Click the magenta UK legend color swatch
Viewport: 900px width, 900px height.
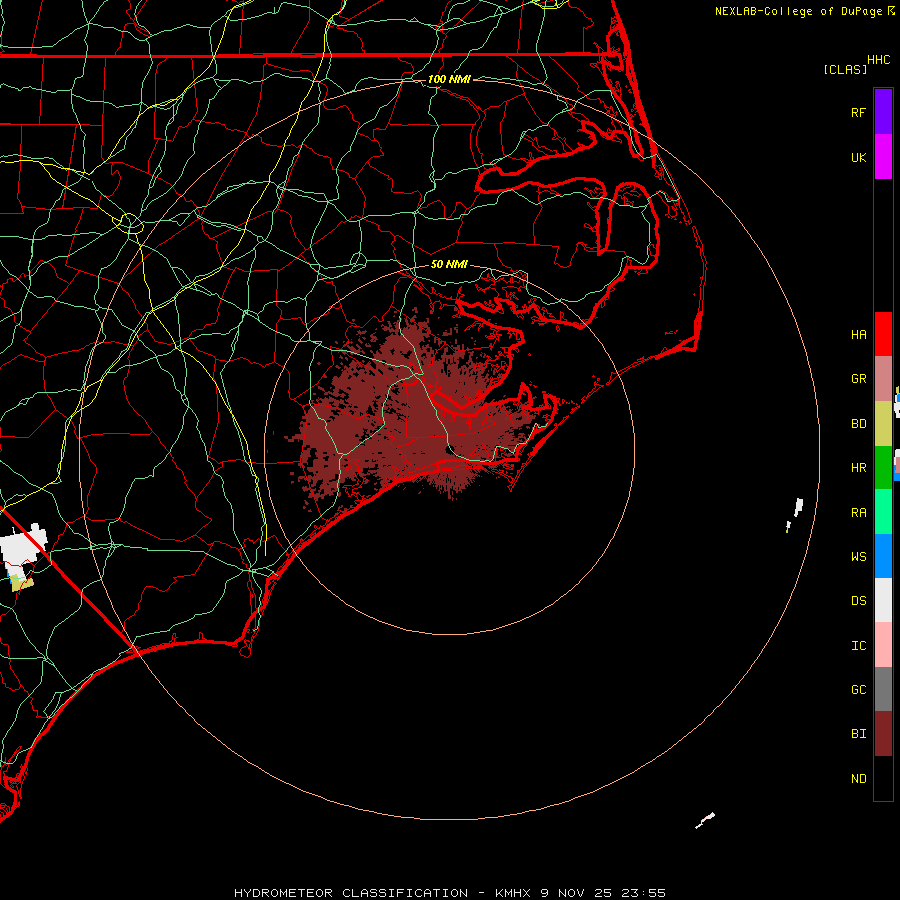tap(883, 157)
